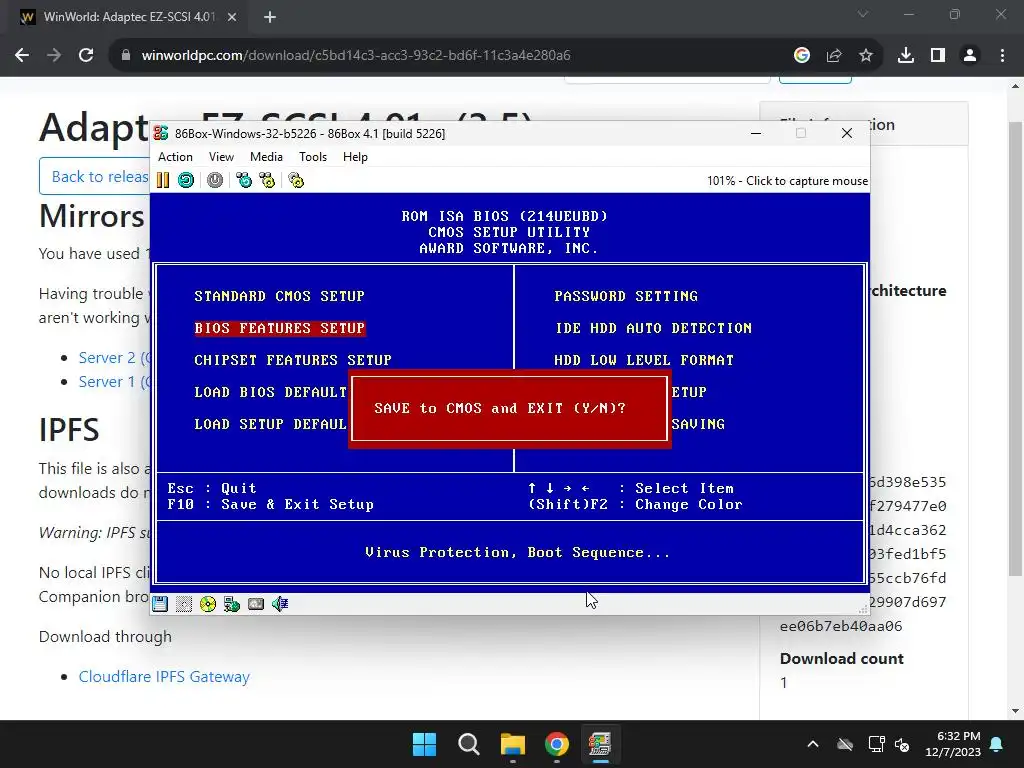1024x768 pixels.
Task: Select HDD LOW LEVEL FORMAT entry
Action: pyautogui.click(x=644, y=360)
